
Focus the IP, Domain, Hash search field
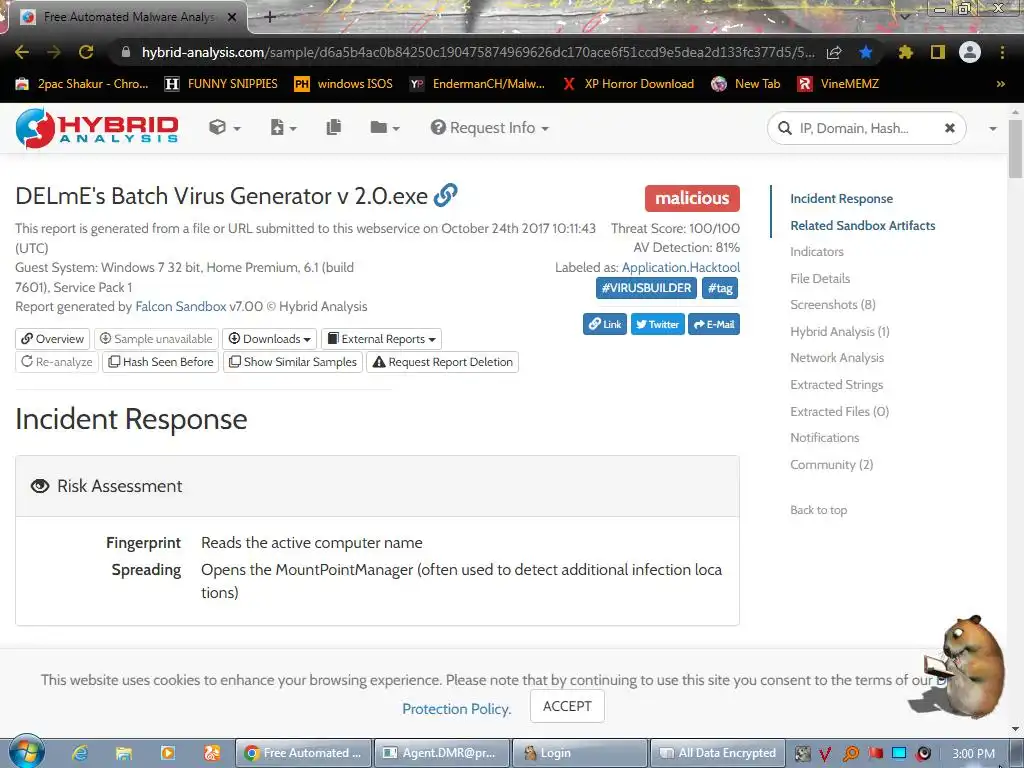[865, 128]
